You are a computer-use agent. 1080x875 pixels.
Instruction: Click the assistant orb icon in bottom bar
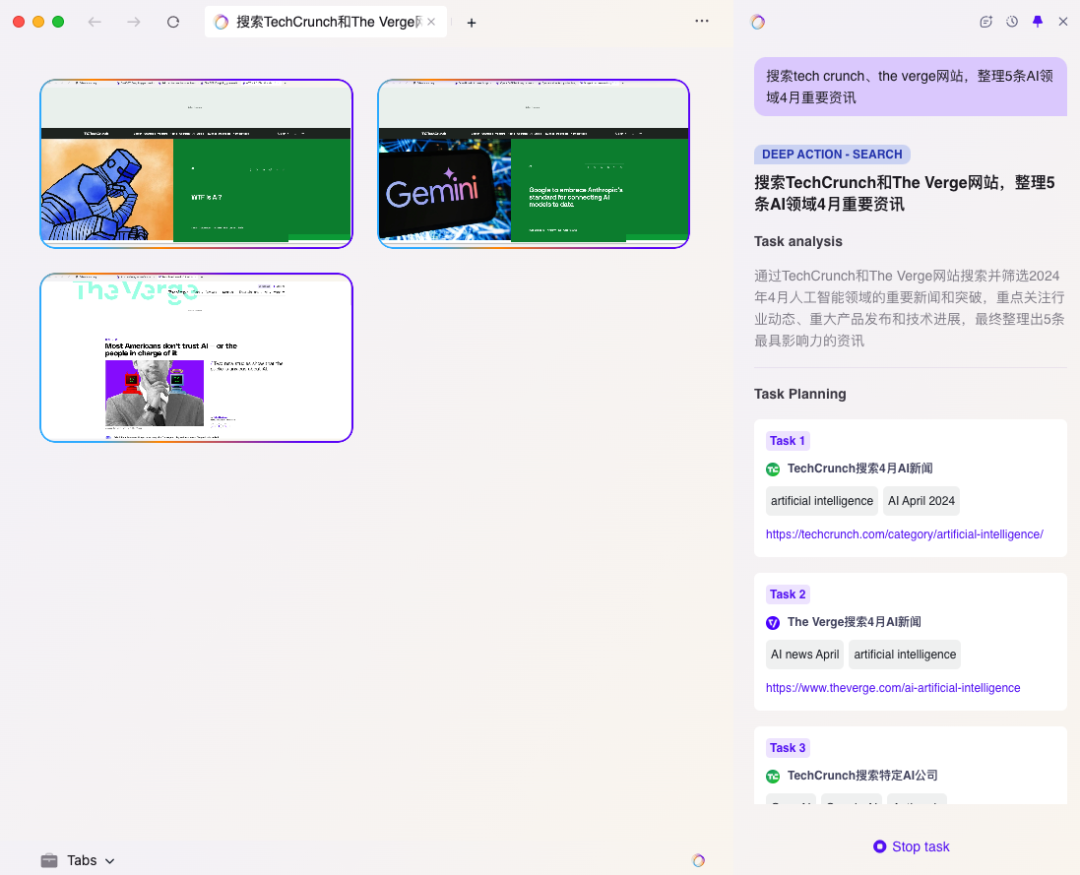698,860
